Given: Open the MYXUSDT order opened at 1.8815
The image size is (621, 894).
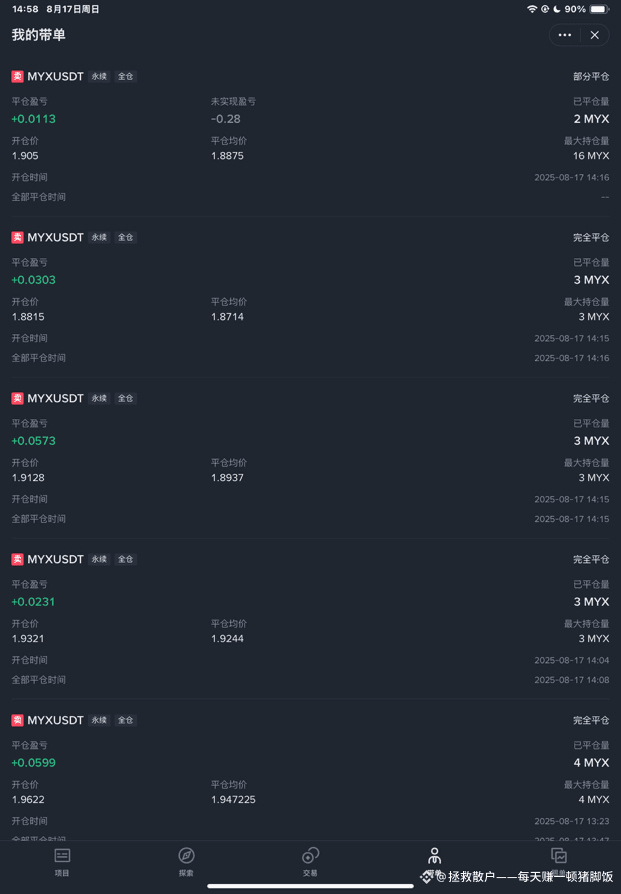Looking at the screenshot, I should (x=310, y=297).
